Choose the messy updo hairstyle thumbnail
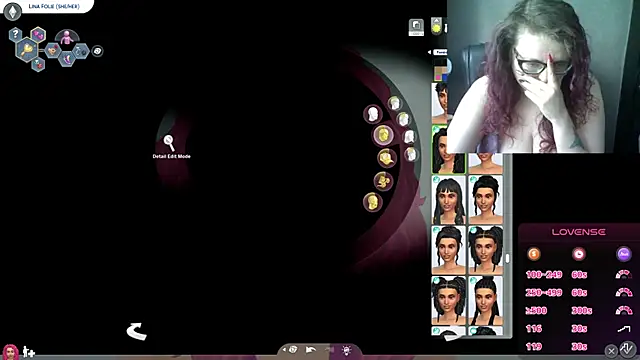The width and height of the screenshot is (640, 360). click(486, 200)
